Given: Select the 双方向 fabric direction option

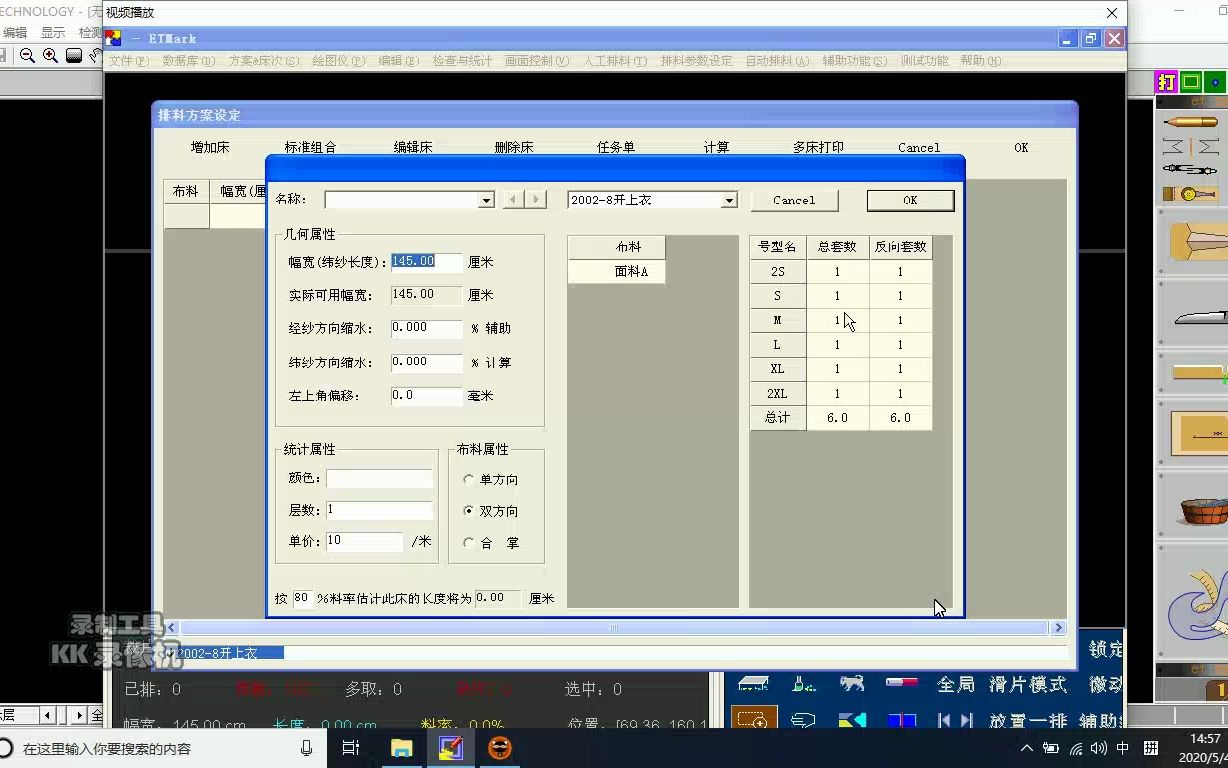Looking at the screenshot, I should point(467,509).
